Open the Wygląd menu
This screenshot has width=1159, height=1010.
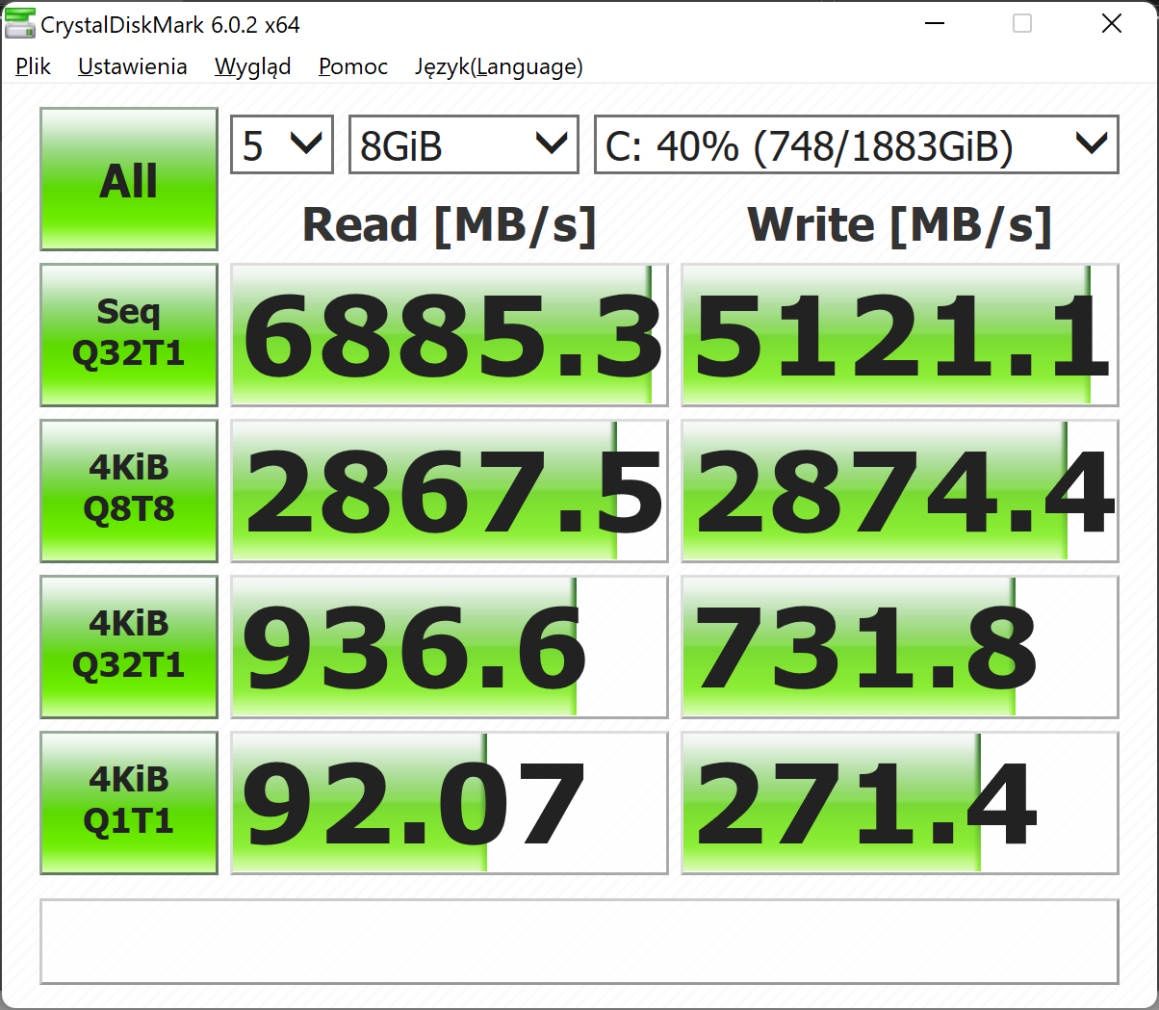[253, 67]
